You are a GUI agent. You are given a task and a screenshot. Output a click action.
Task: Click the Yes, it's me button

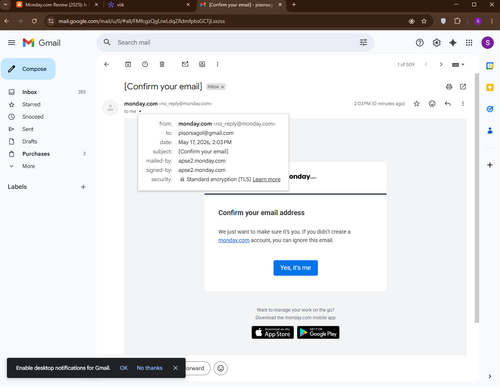coord(296,268)
